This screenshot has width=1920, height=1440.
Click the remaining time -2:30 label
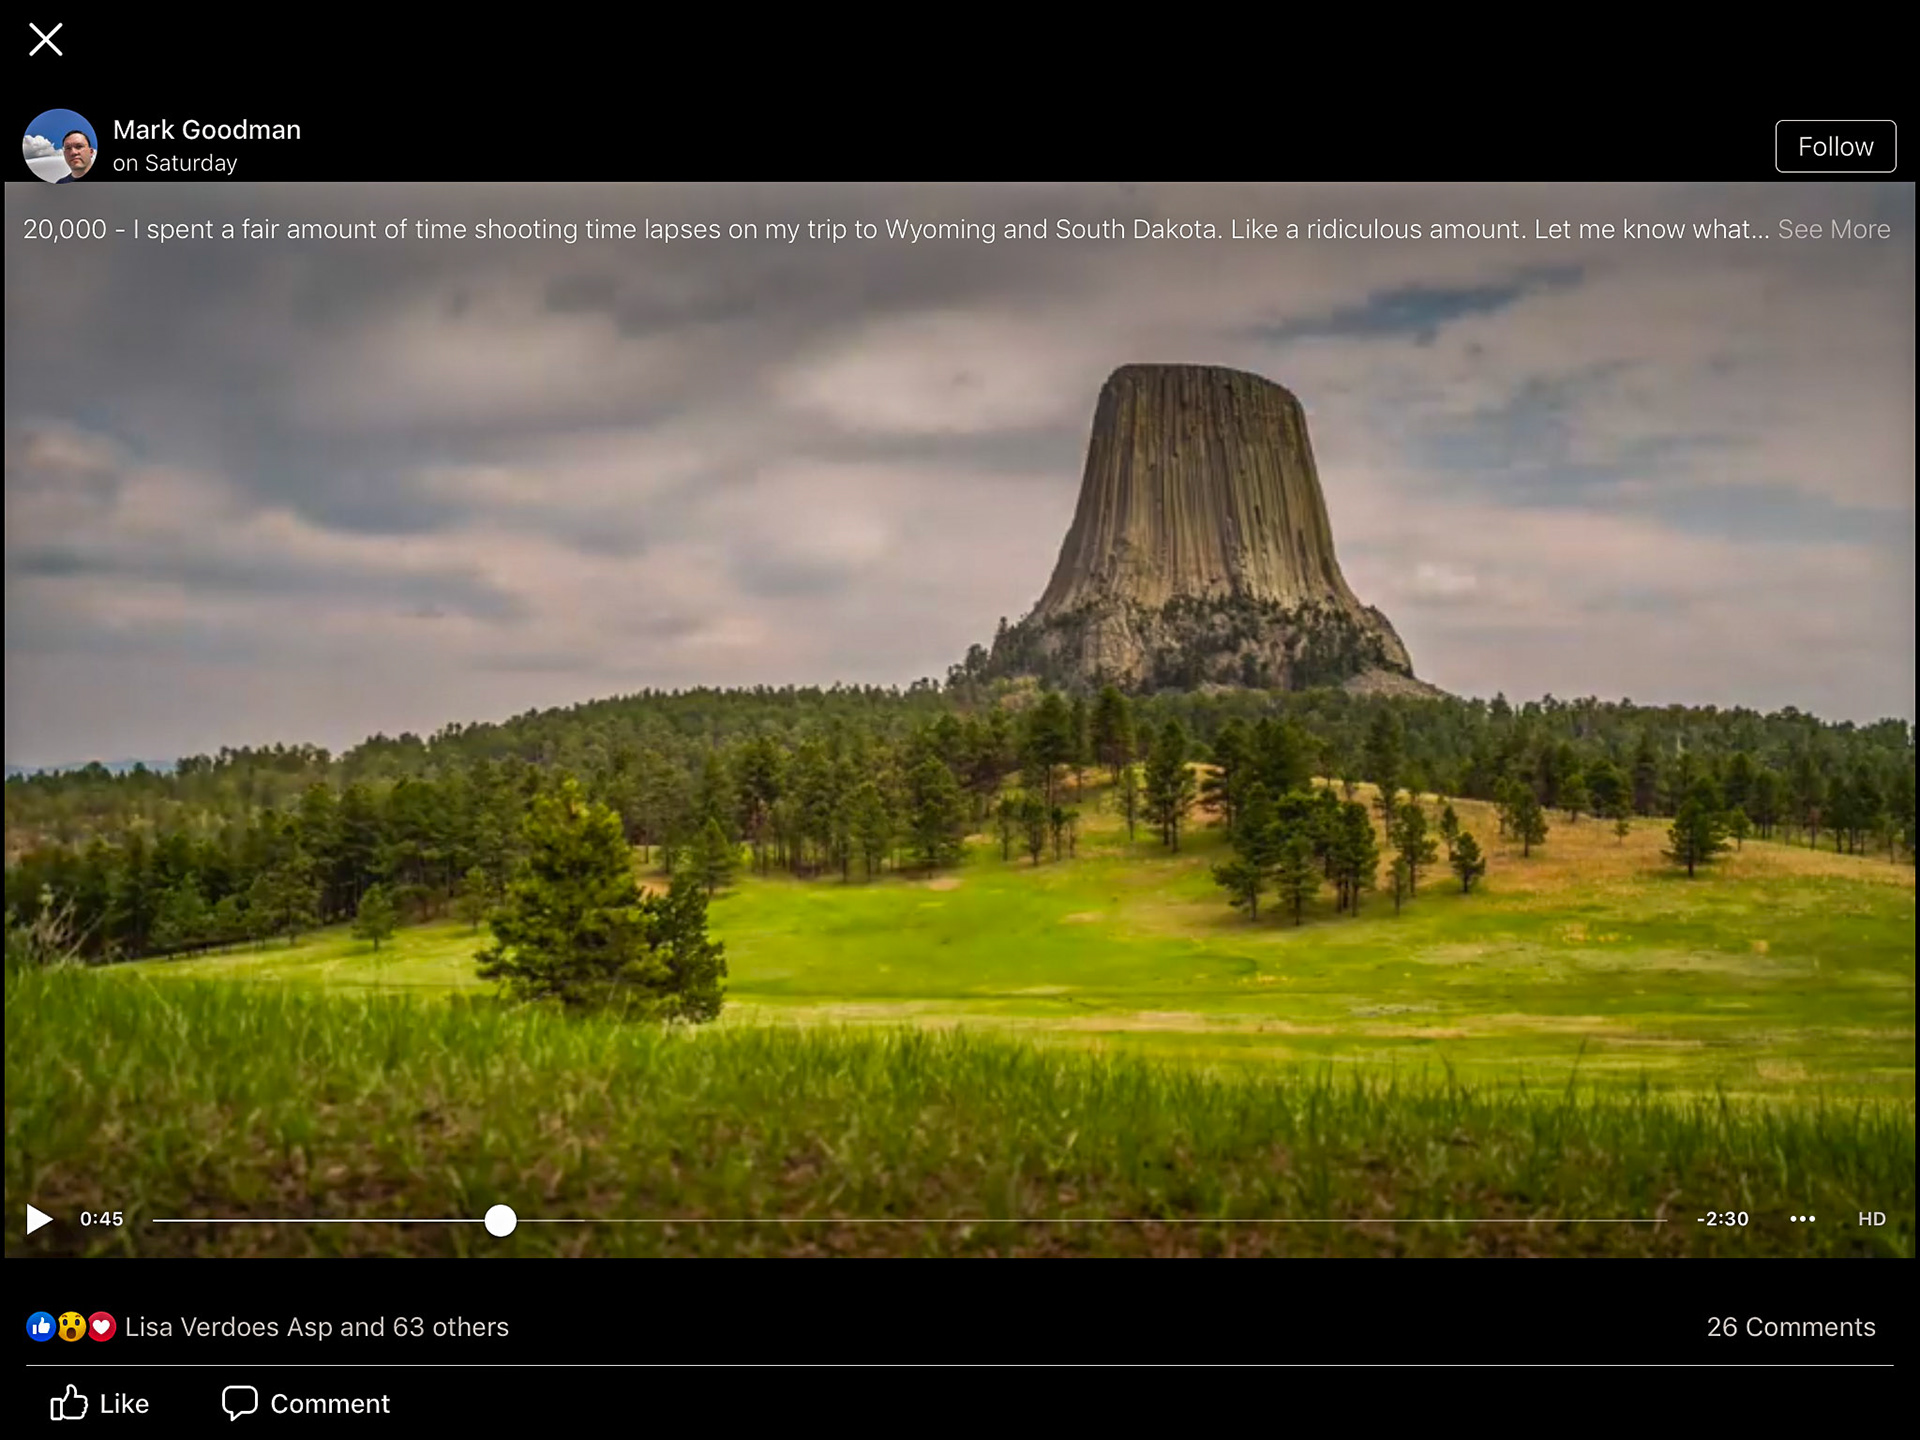point(1722,1219)
